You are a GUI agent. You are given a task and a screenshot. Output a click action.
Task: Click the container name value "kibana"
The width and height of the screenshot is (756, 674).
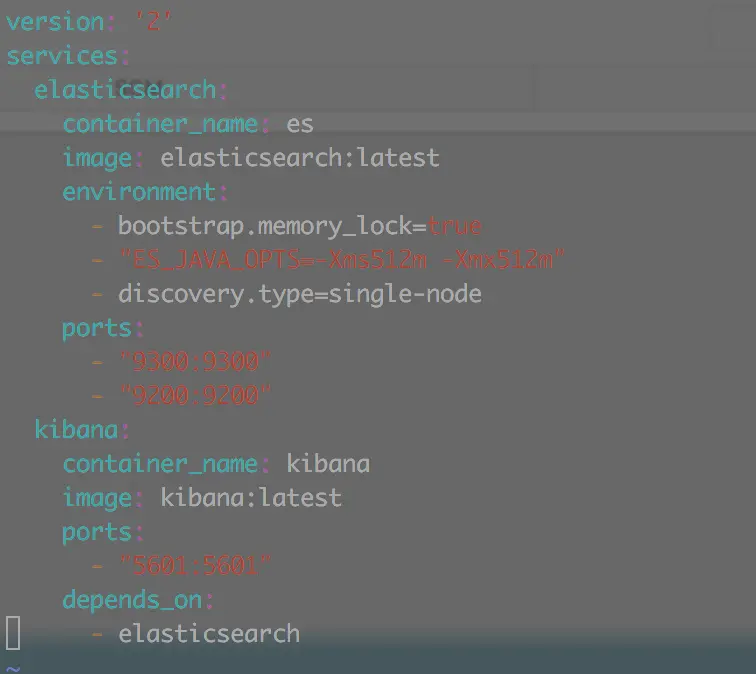coord(328,464)
